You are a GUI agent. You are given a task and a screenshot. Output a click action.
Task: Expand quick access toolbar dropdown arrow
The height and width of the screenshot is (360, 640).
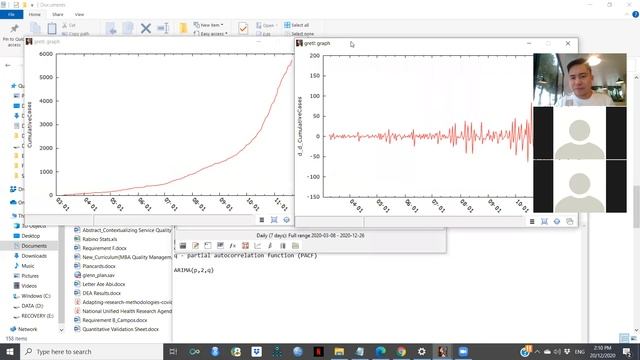point(32,5)
